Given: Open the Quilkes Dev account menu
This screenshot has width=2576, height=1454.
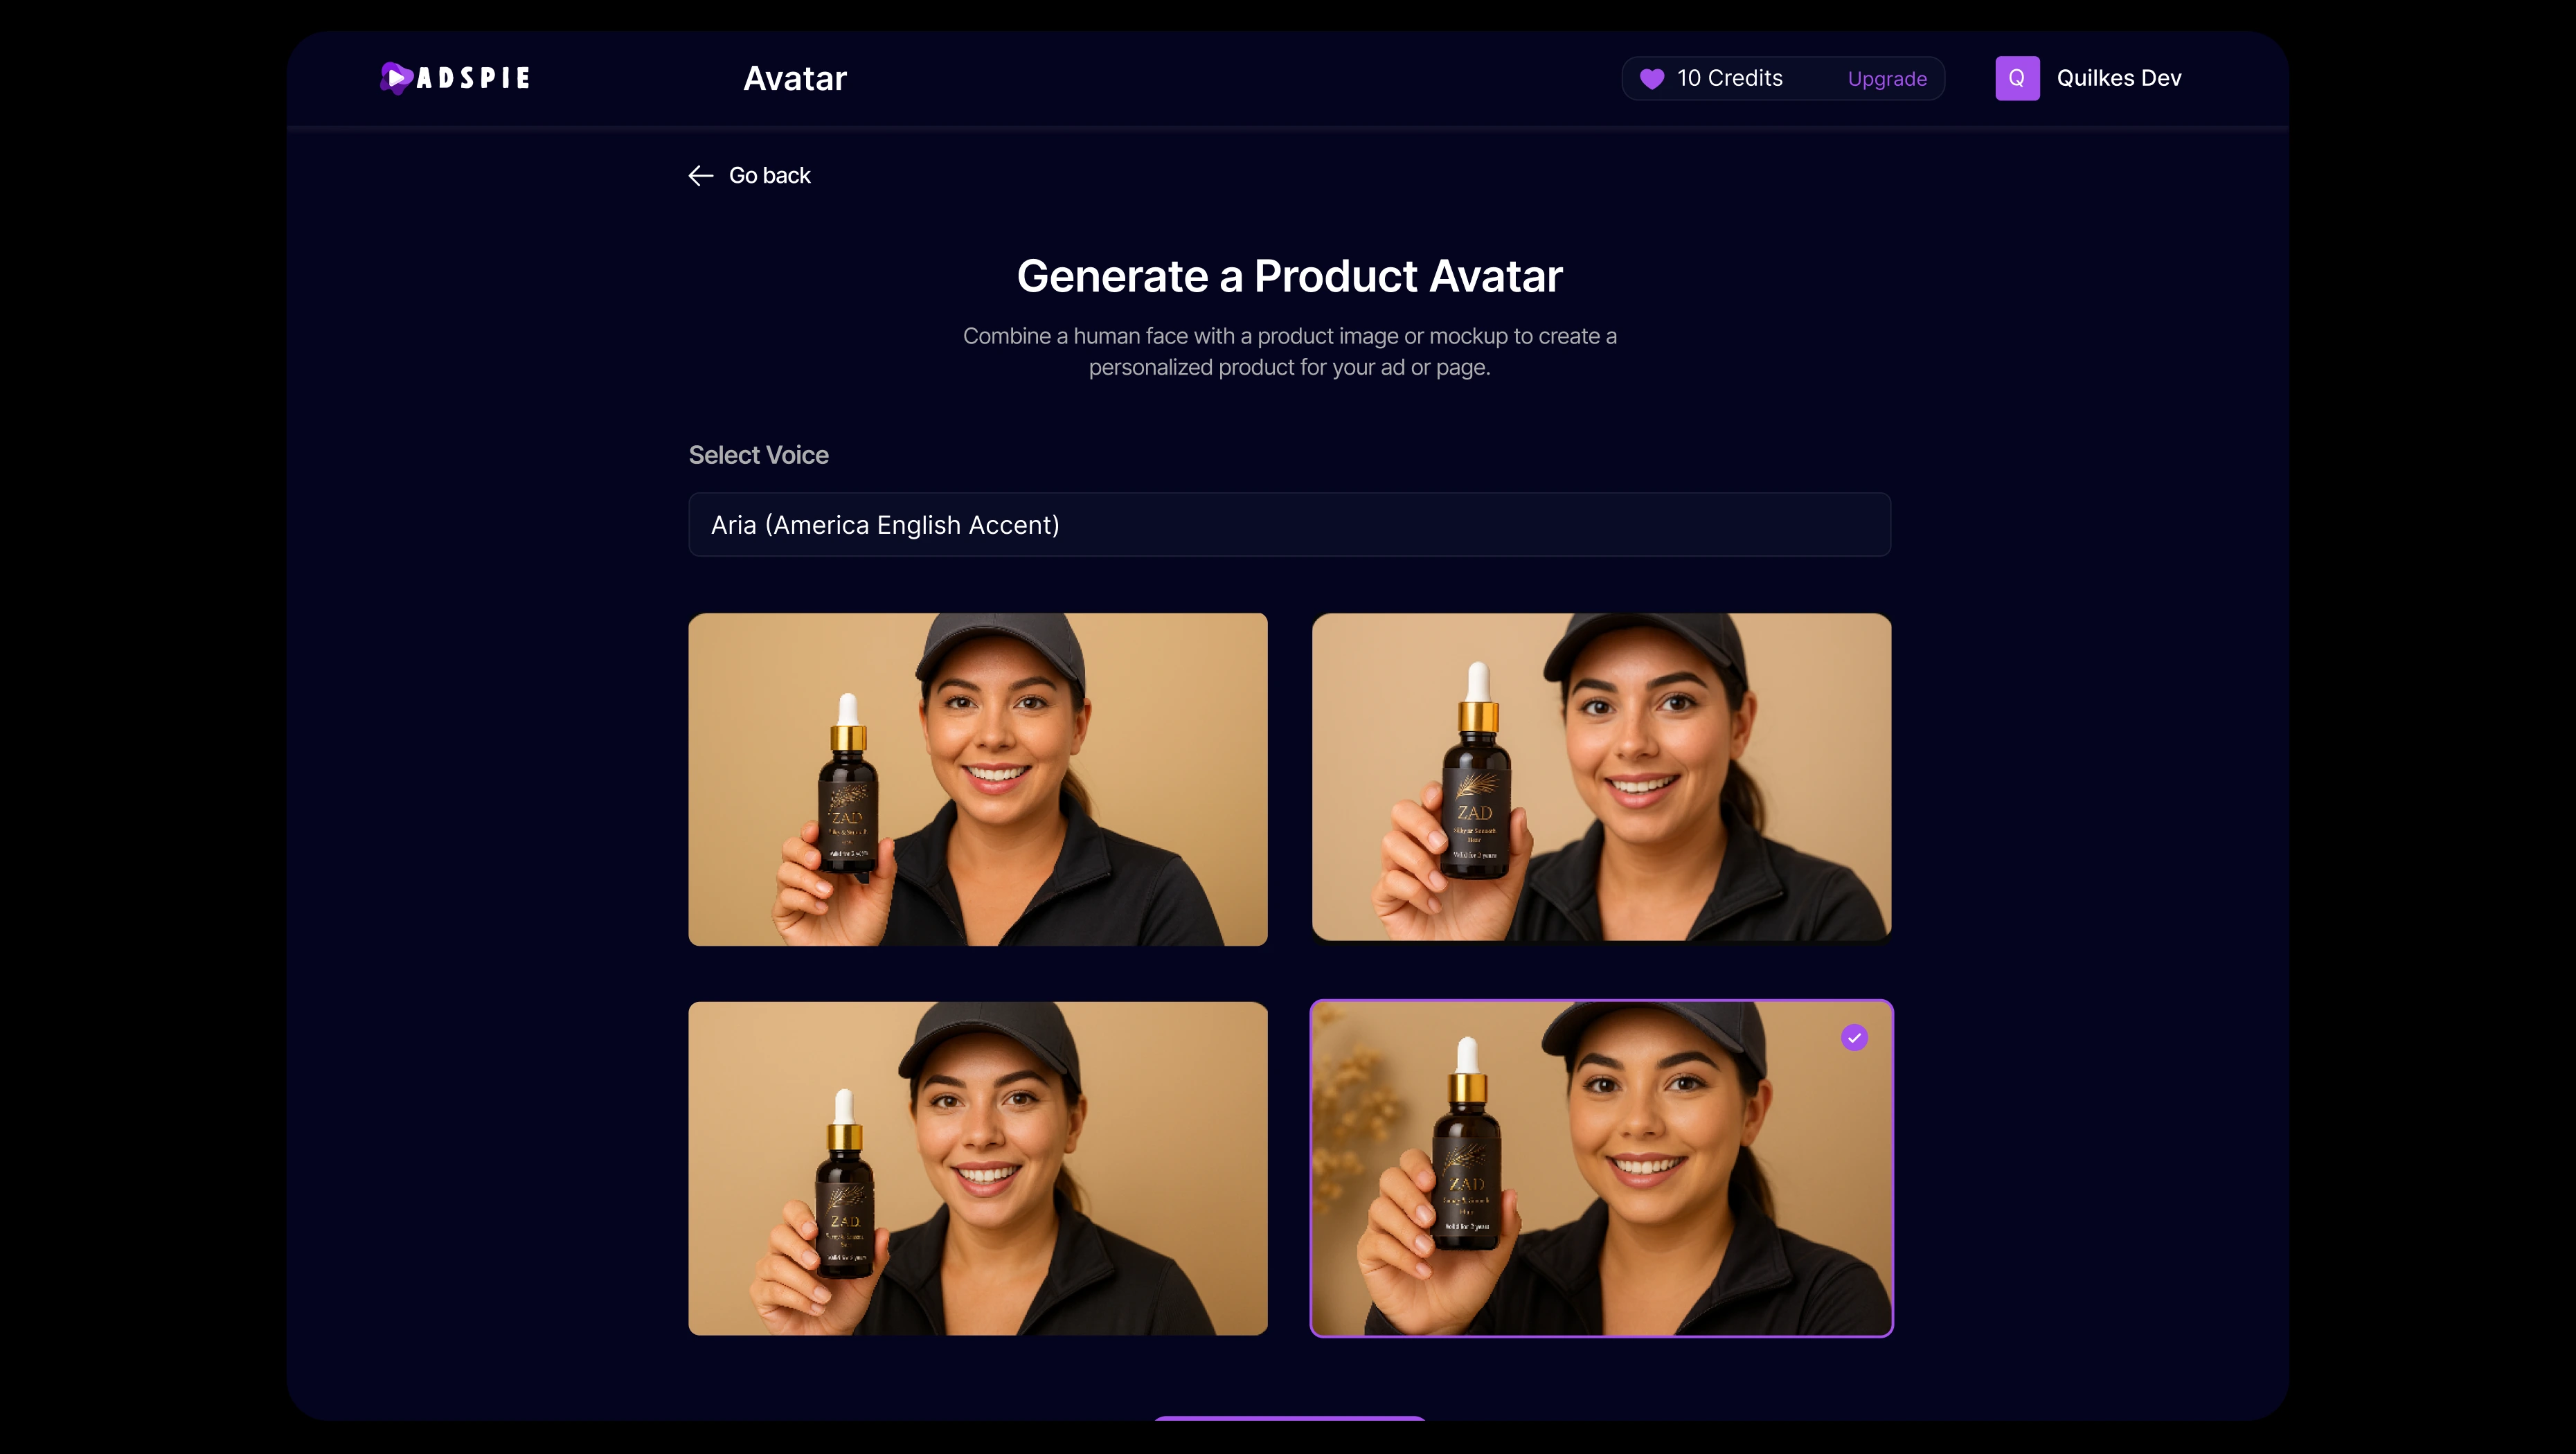Looking at the screenshot, I should point(2118,78).
